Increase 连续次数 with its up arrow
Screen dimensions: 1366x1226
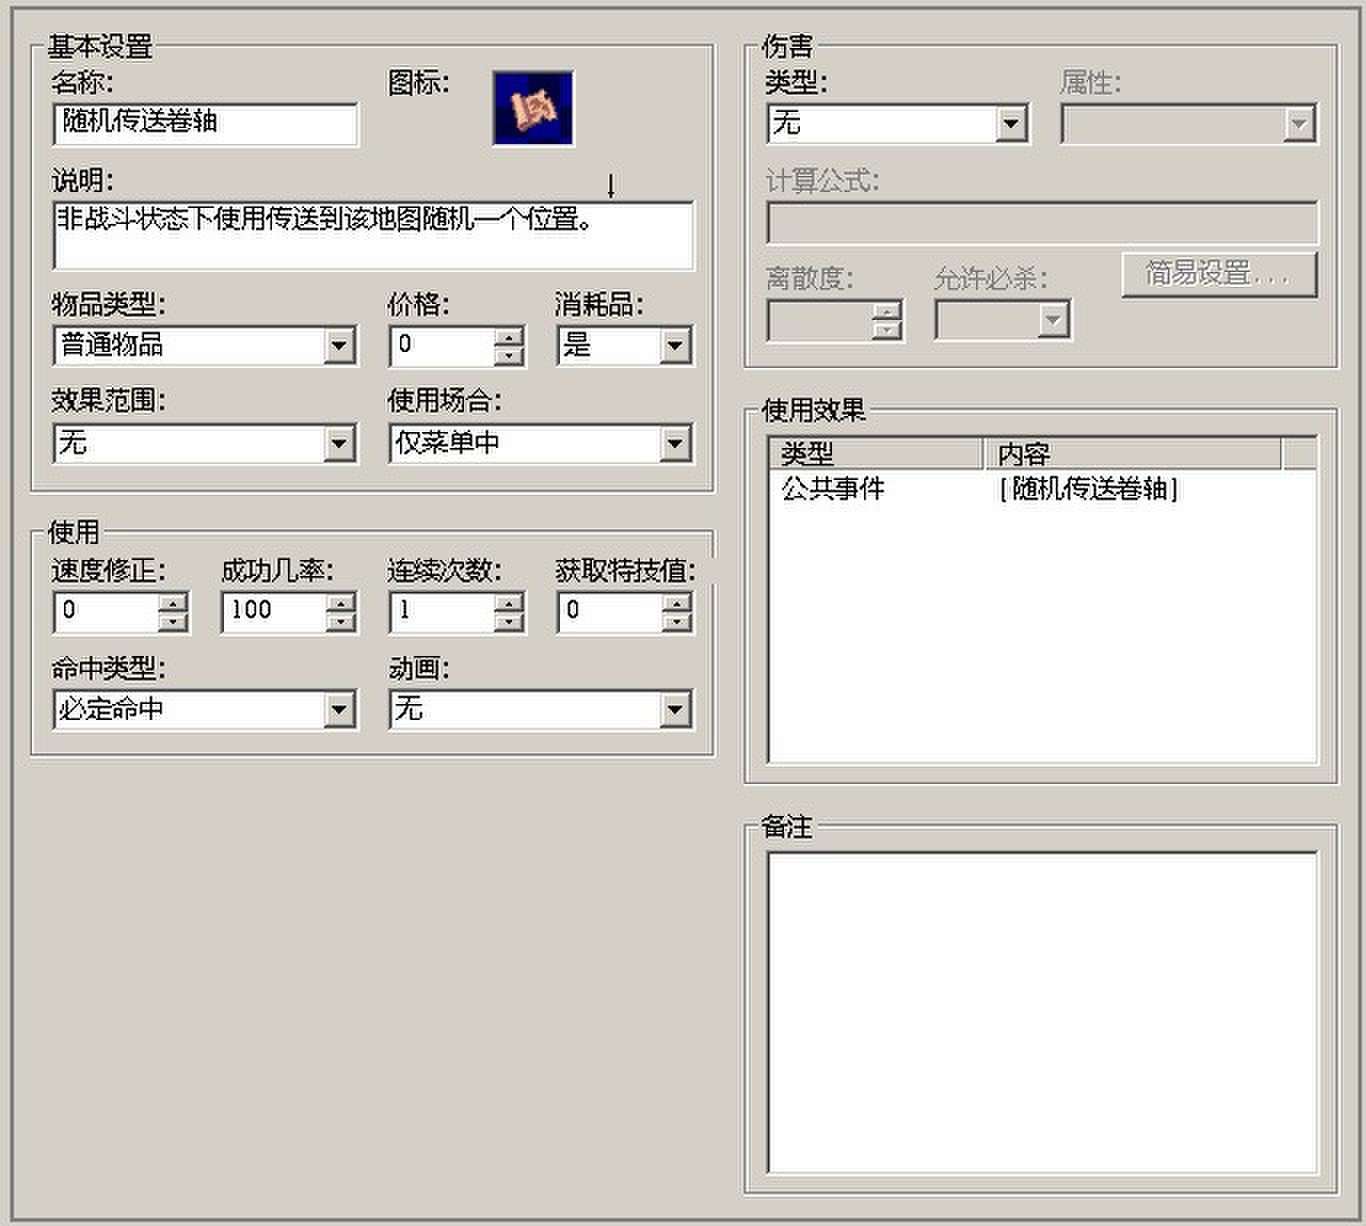(509, 602)
